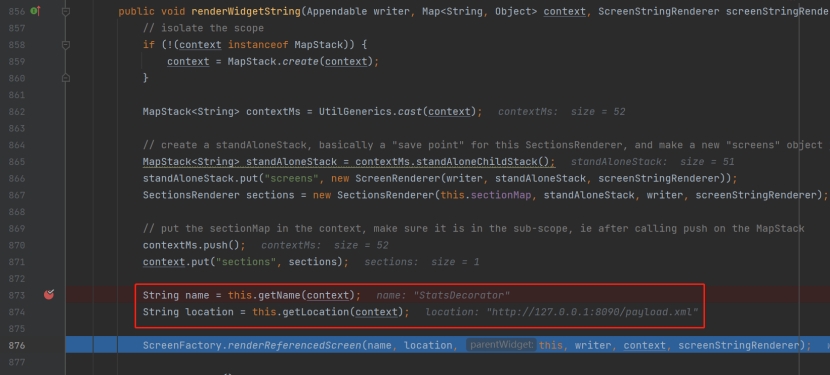Click the inline hint "contextMs: size = 52" on line 862
This screenshot has width=830, height=375.
click(x=562, y=112)
